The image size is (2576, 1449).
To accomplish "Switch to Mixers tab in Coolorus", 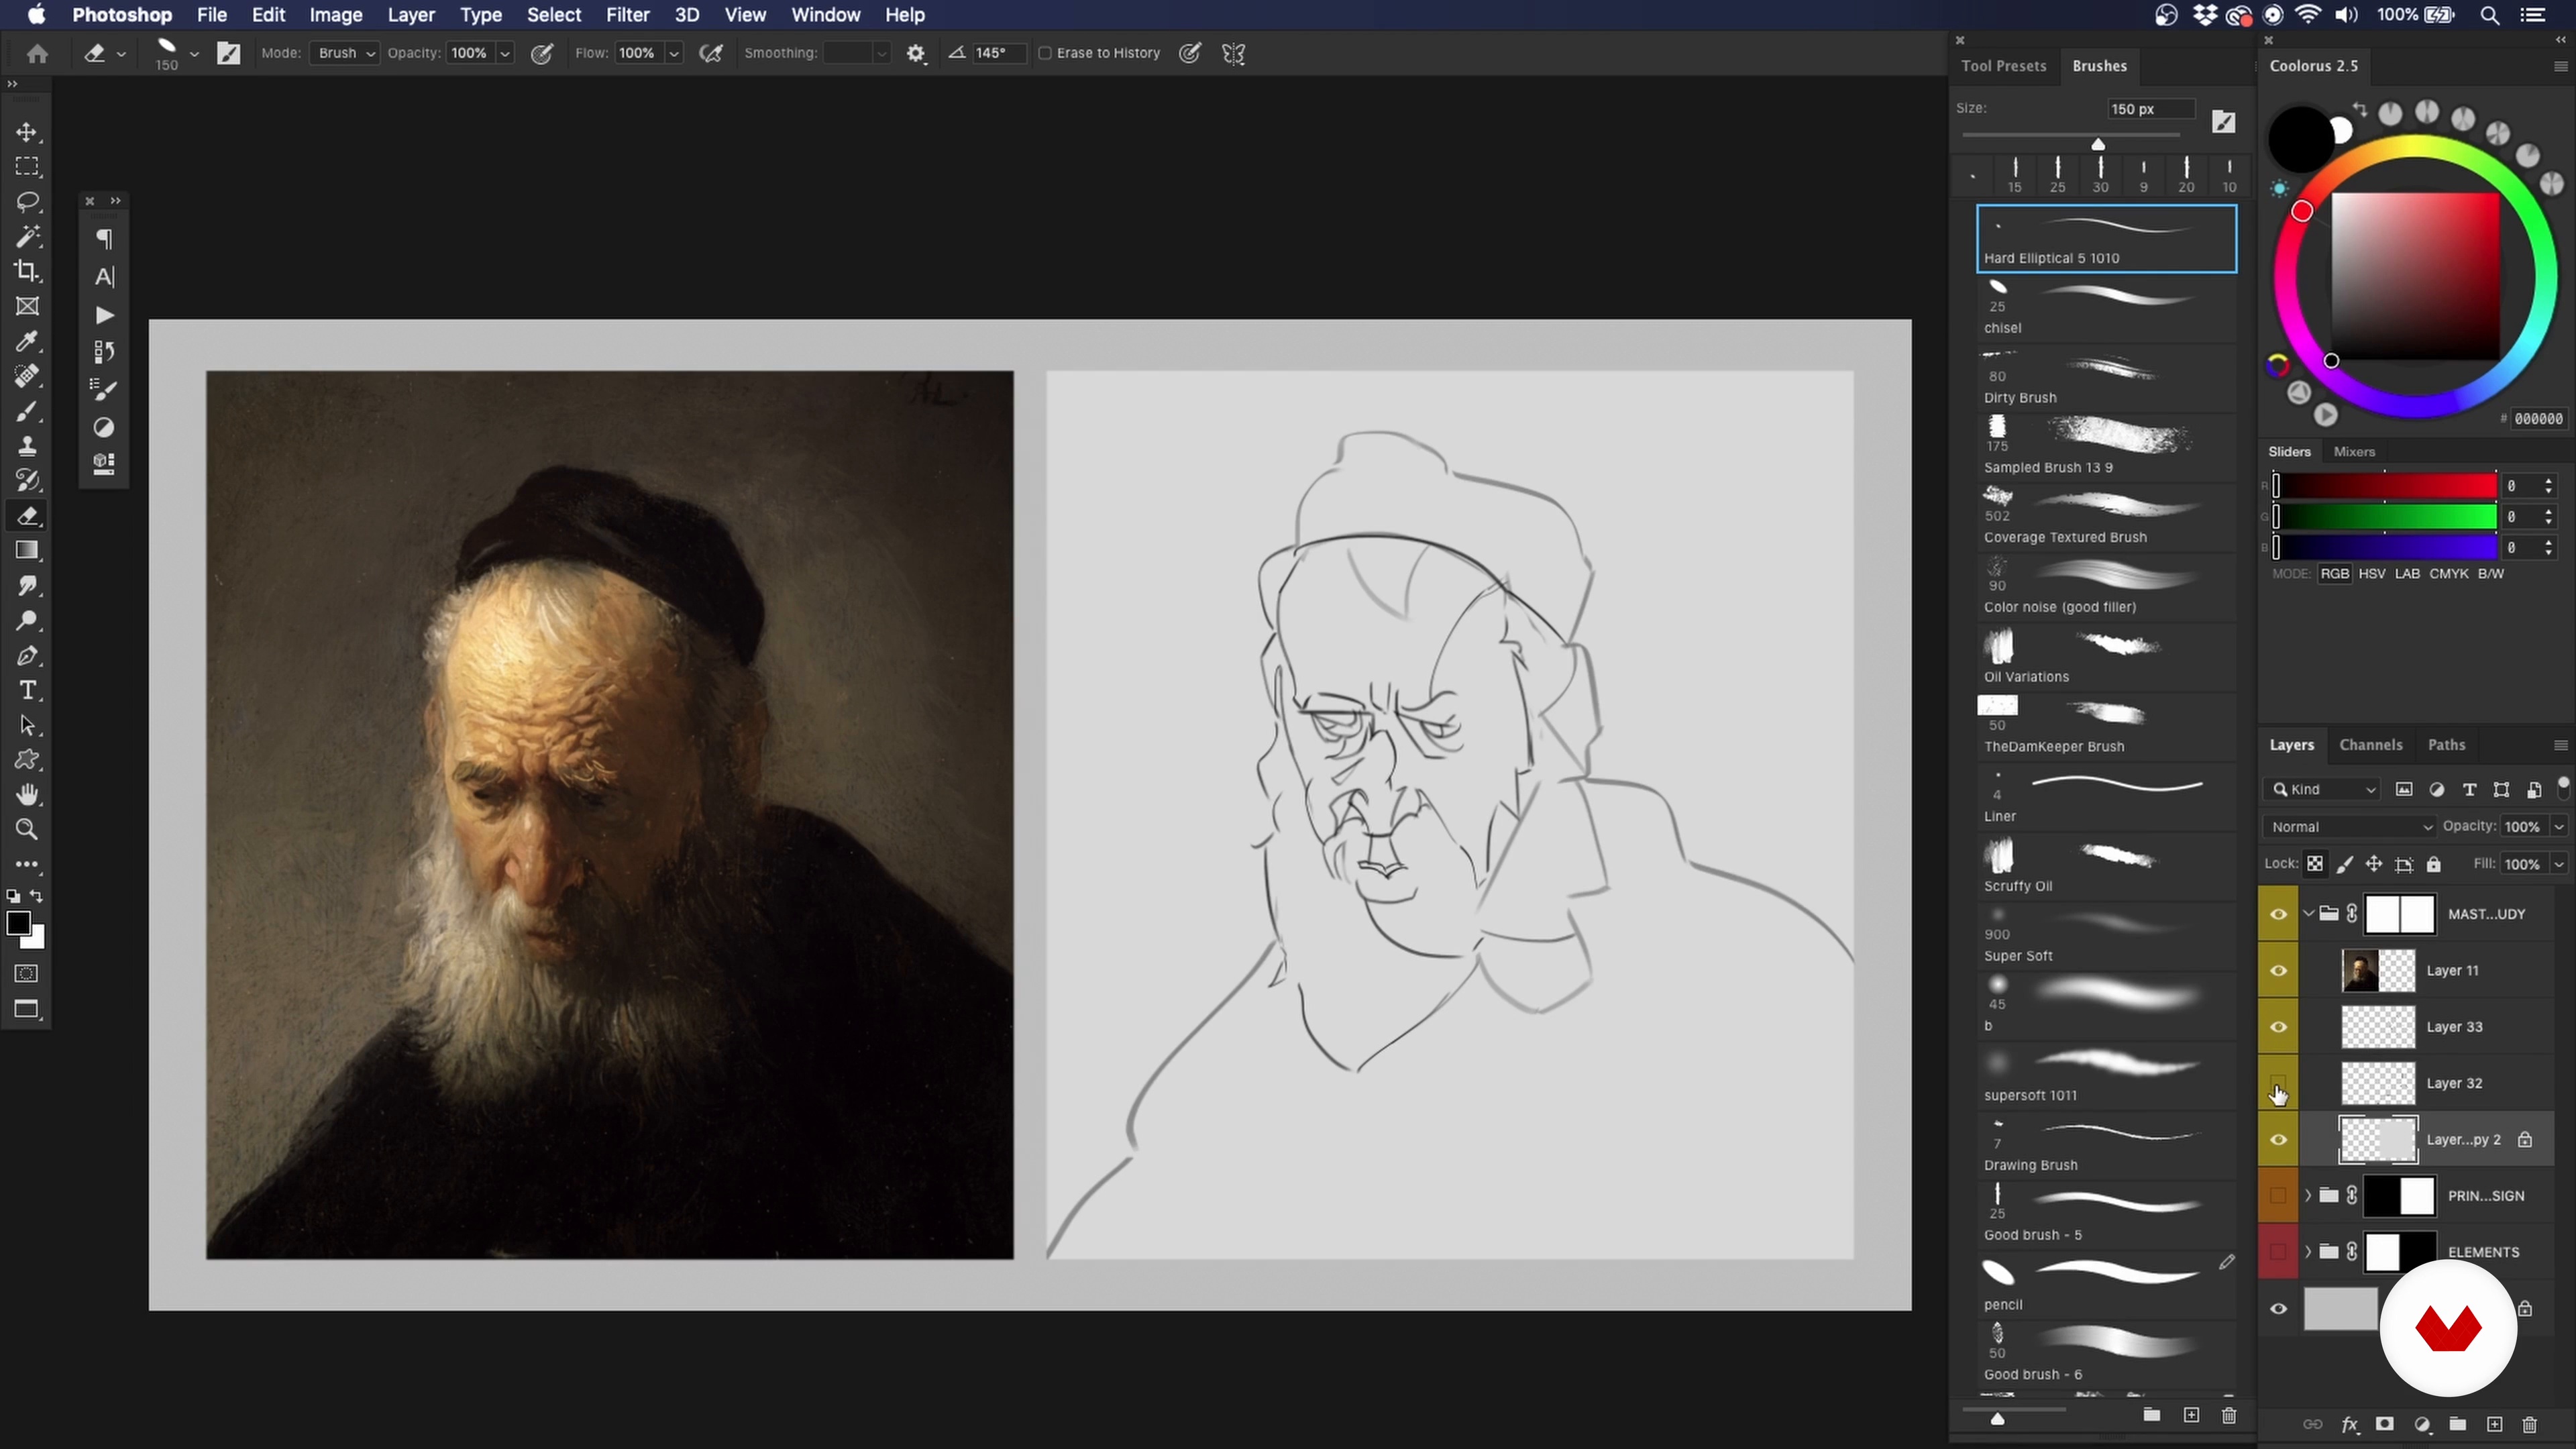I will click(2354, 452).
